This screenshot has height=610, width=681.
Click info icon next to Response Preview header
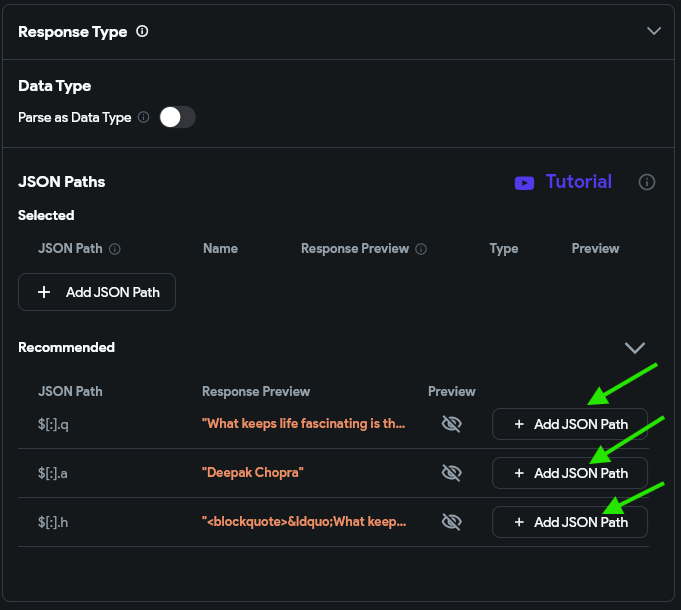point(421,249)
